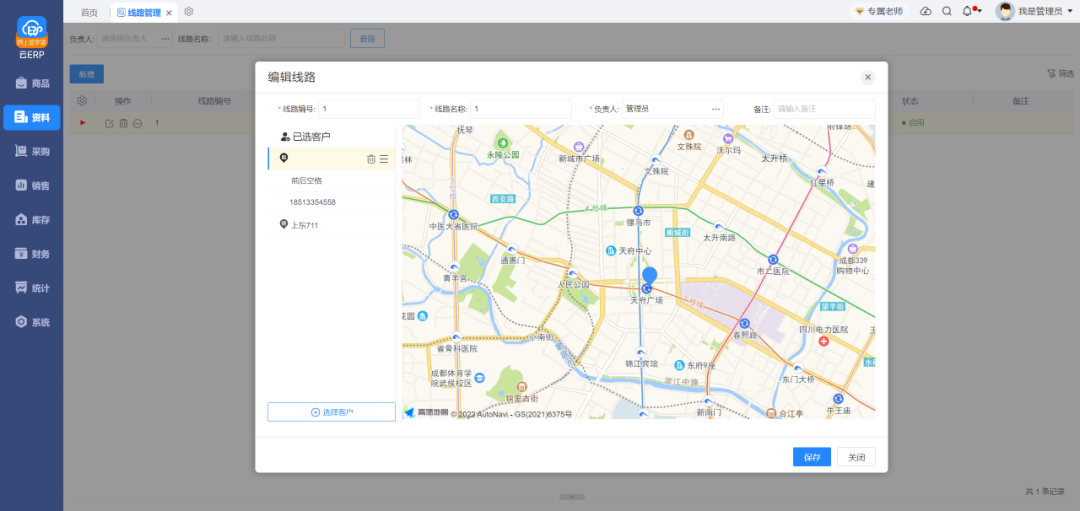
Task: Click the 成都339购物中心 shopping icon
Action: [853, 249]
